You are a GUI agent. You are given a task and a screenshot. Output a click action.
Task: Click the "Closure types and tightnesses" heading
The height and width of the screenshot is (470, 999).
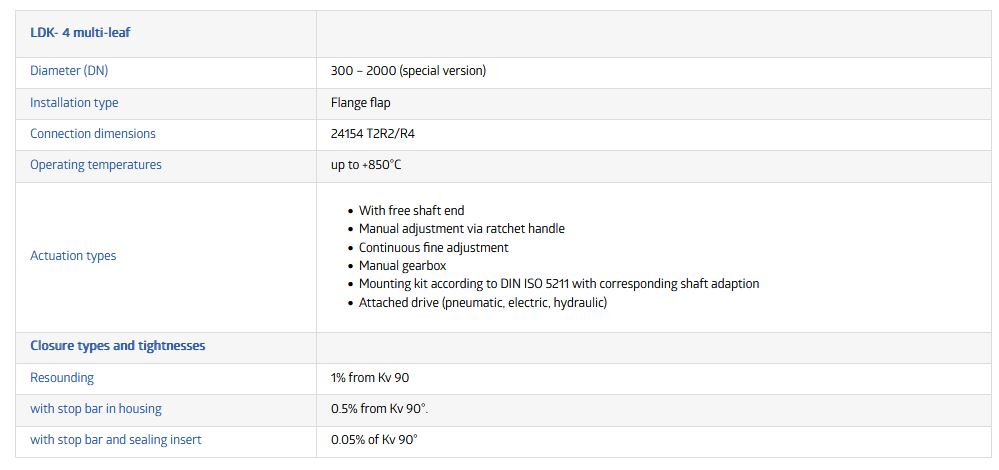pyautogui.click(x=118, y=346)
